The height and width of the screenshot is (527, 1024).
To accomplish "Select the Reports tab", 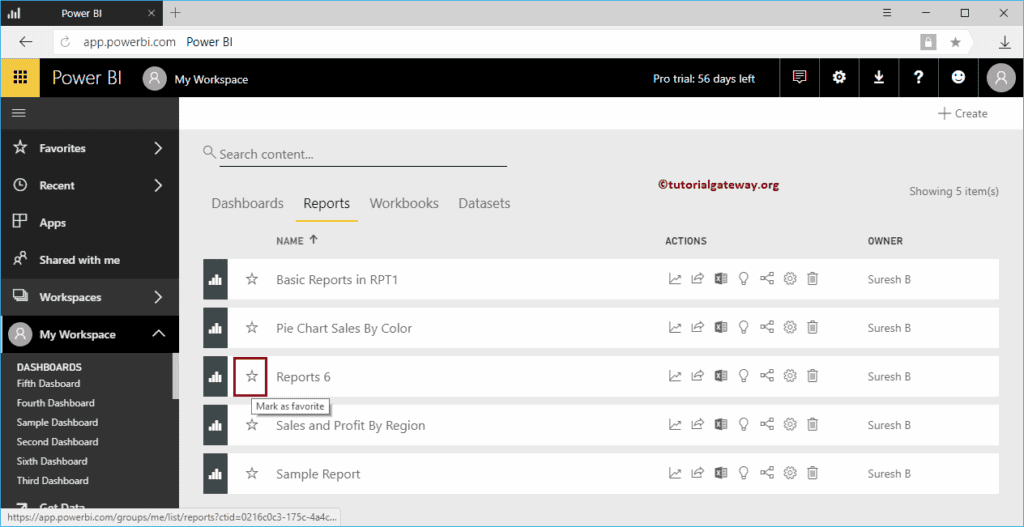I will (327, 203).
